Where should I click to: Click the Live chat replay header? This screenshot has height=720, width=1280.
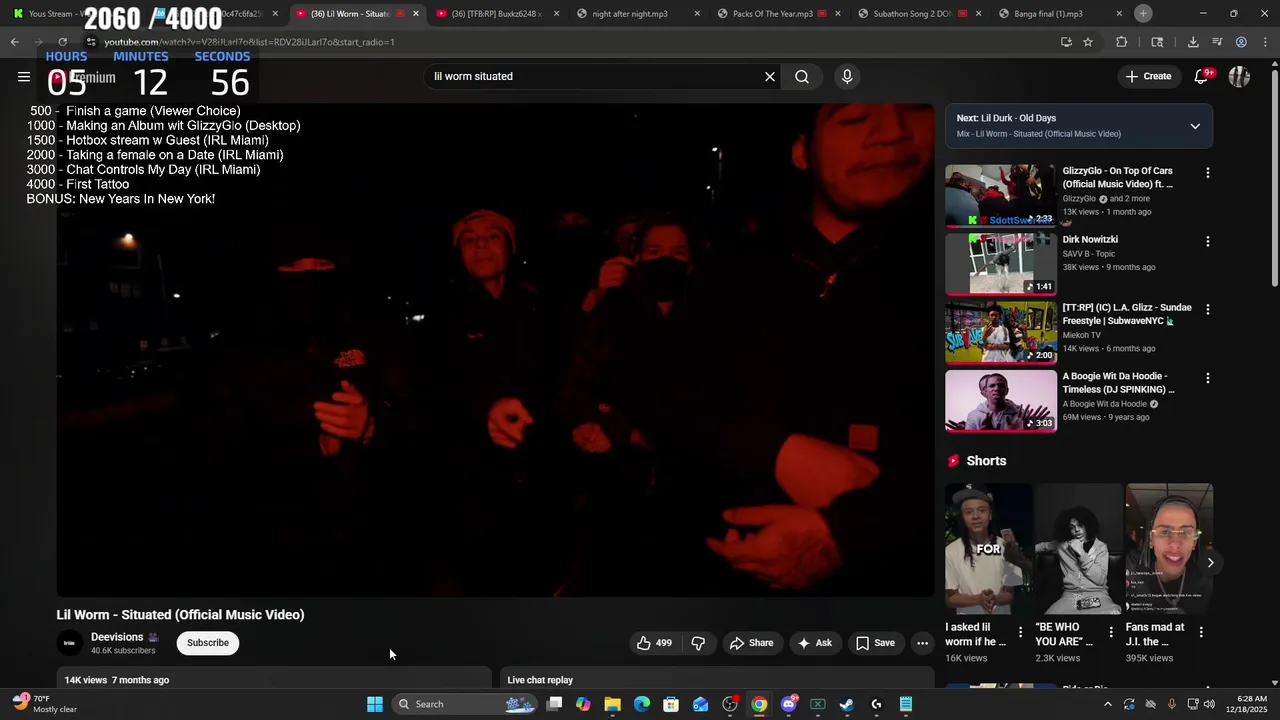point(540,680)
